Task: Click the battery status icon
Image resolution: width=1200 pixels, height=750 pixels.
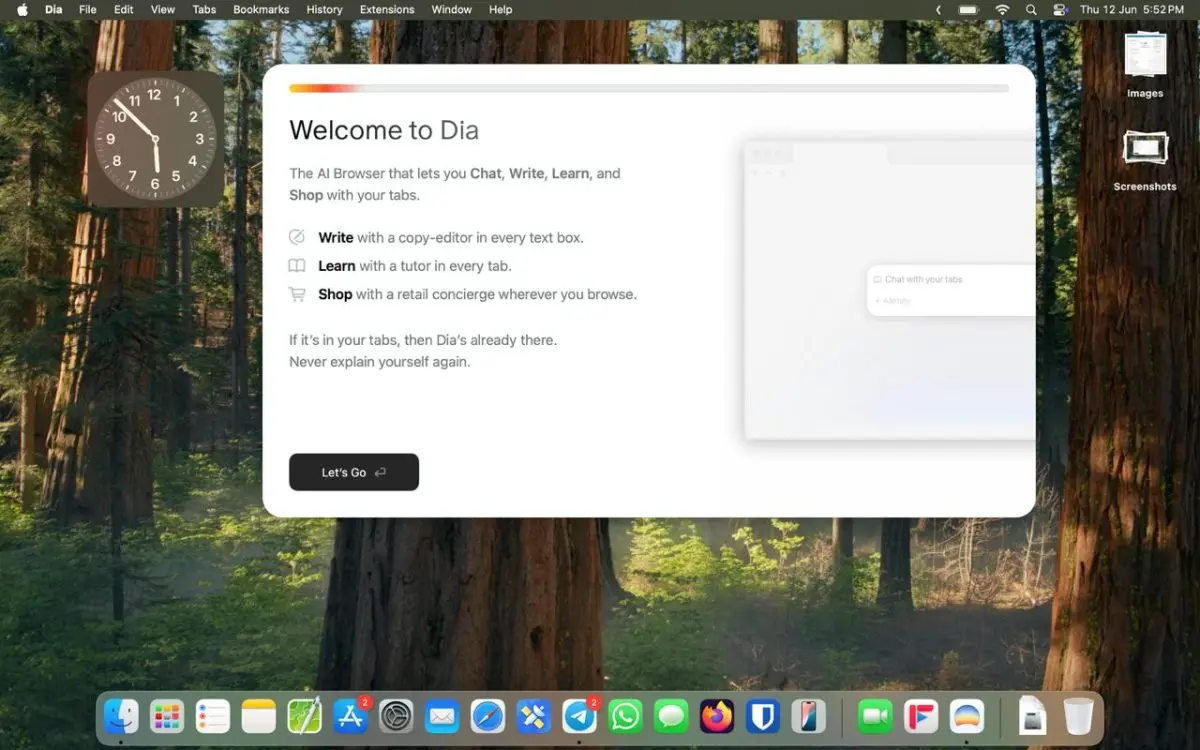Action: pyautogui.click(x=968, y=10)
